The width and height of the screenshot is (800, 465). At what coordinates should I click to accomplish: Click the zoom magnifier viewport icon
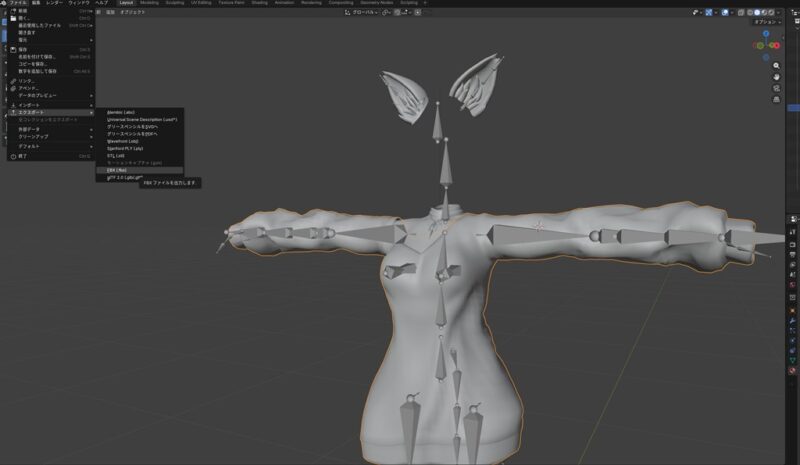777,65
